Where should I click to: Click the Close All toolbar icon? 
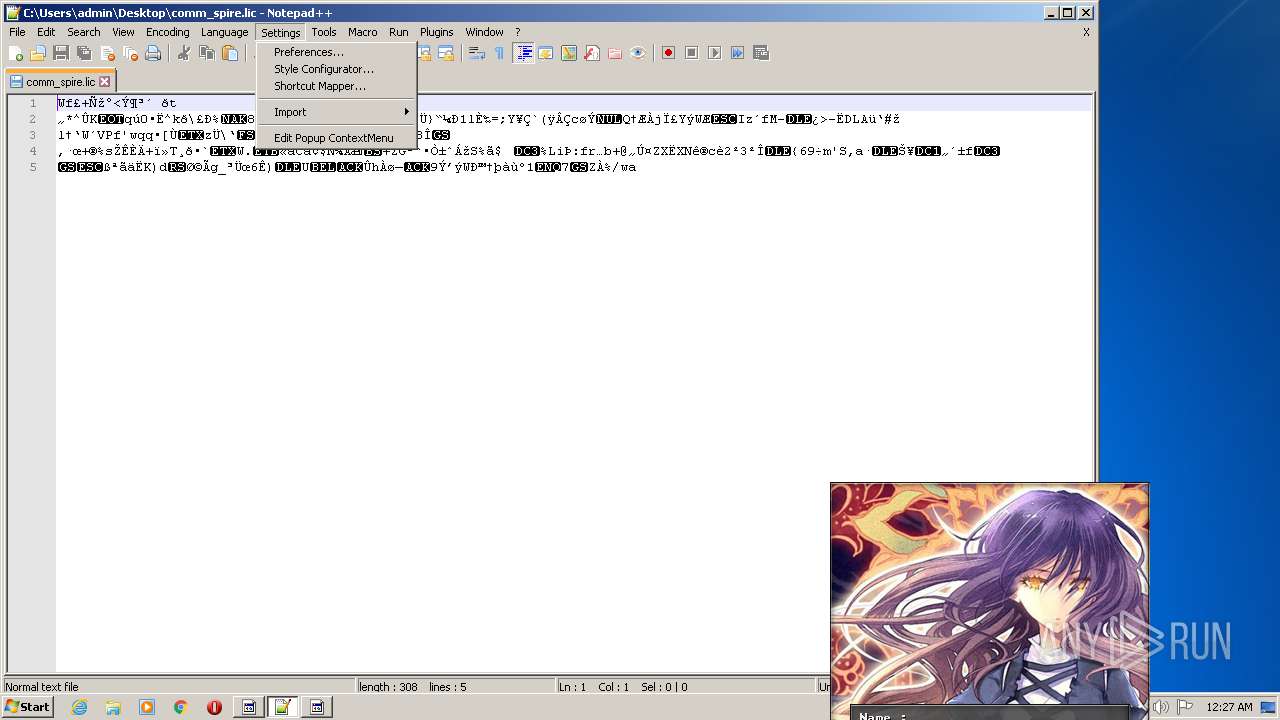[130, 53]
